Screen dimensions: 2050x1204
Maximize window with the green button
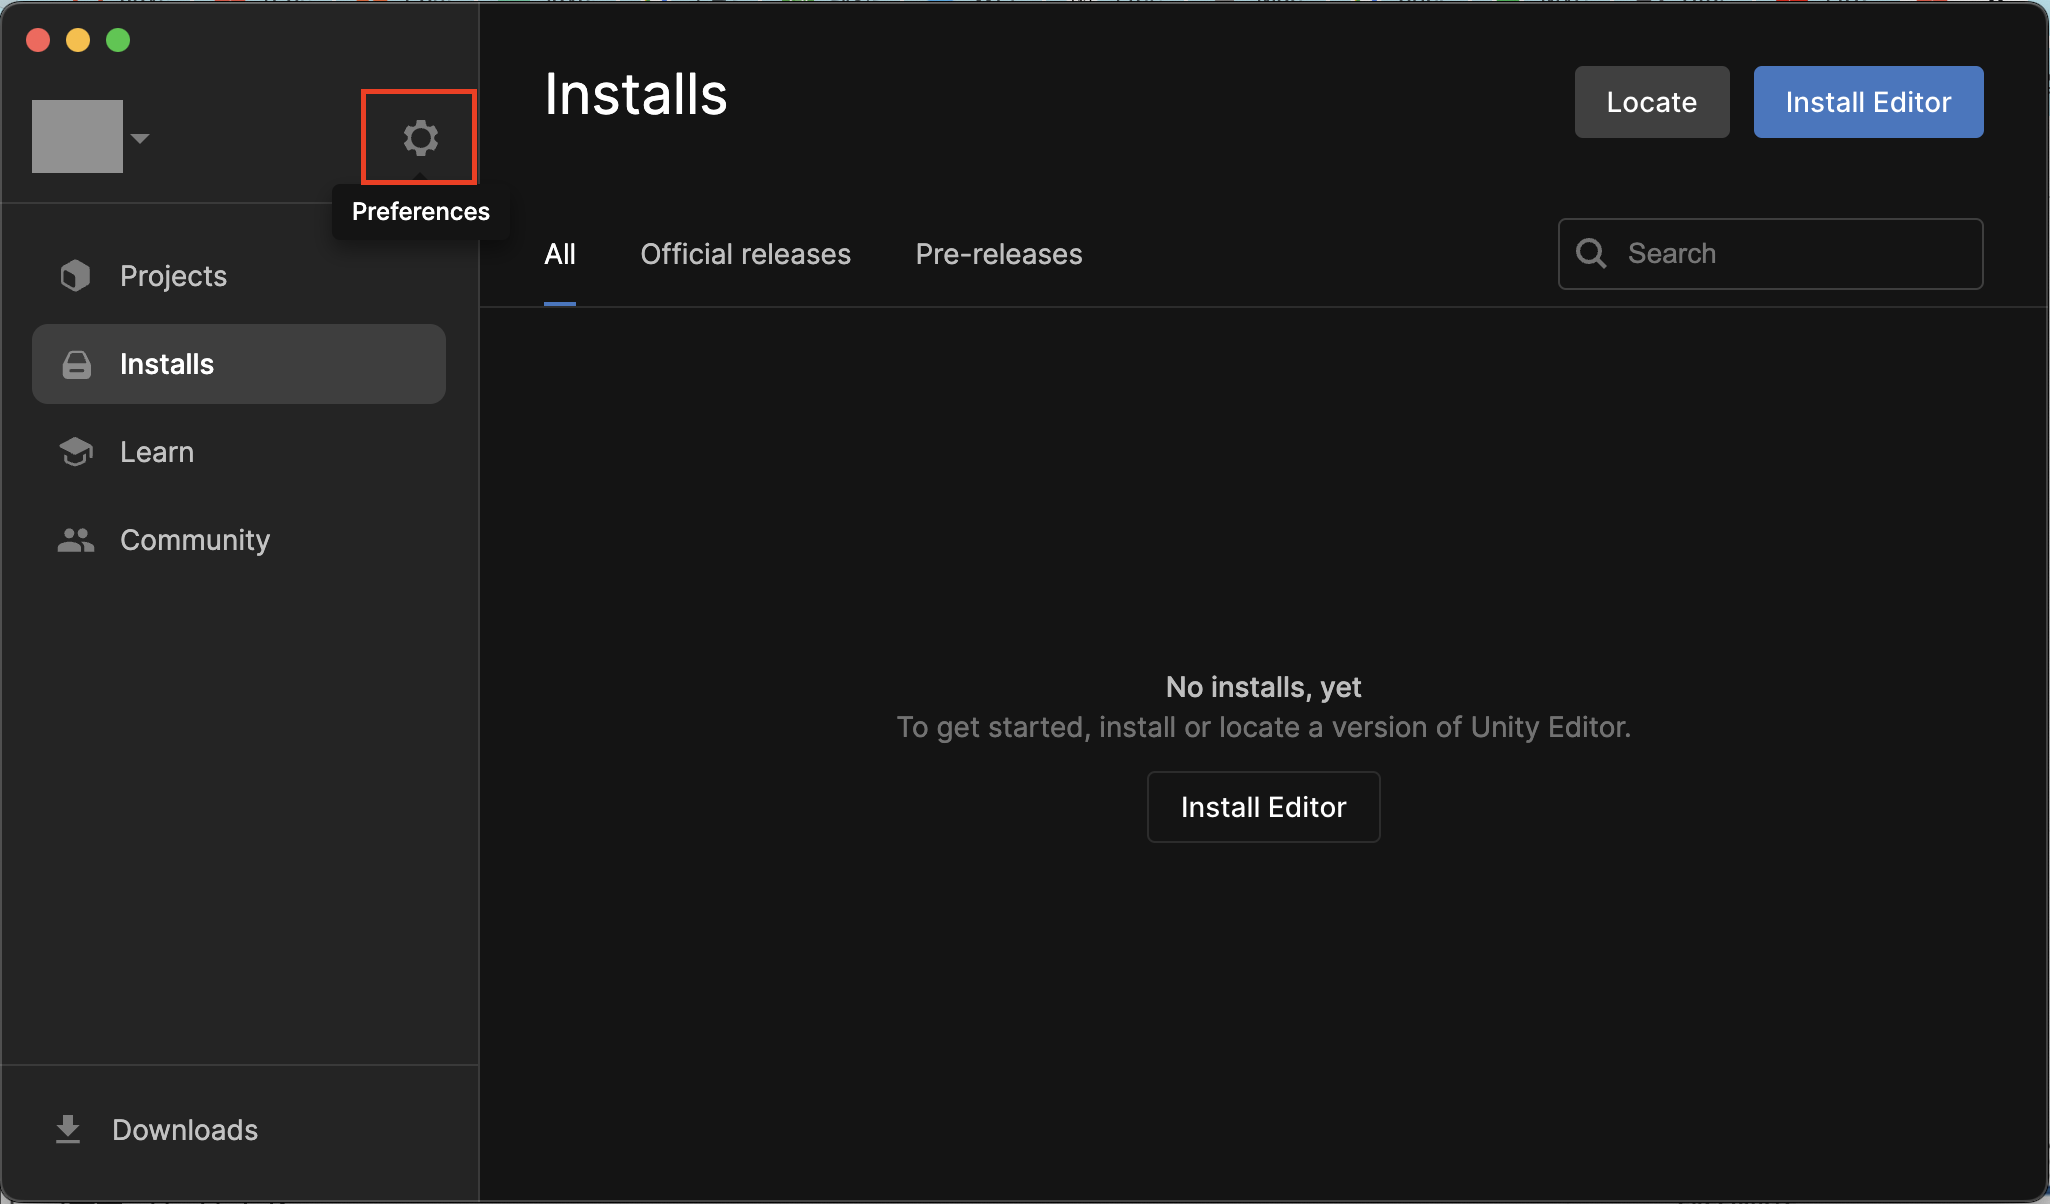118,40
